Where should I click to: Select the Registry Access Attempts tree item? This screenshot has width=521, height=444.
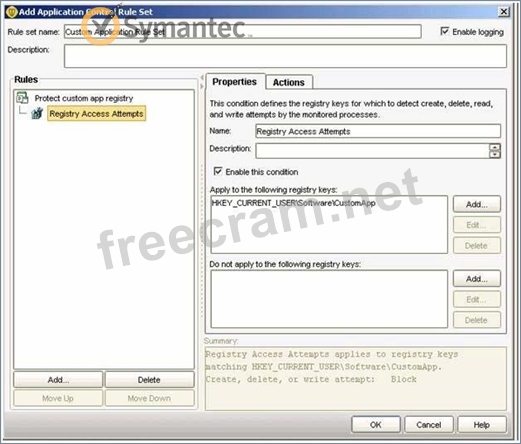96,114
